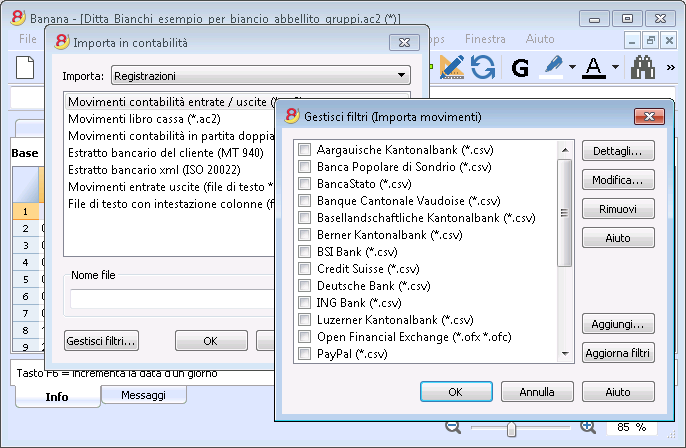The height and width of the screenshot is (448, 686).
Task: Select Movimenti entrate uscite file di testo
Action: tap(171, 187)
